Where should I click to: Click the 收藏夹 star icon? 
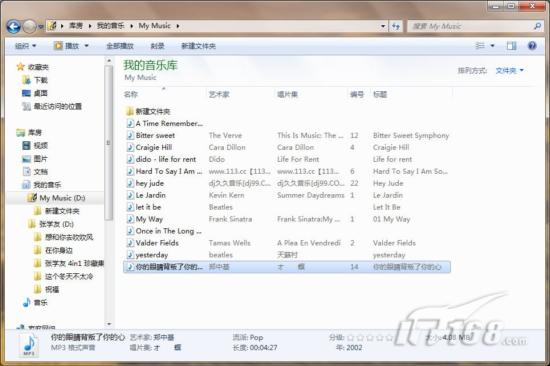[x=21, y=67]
